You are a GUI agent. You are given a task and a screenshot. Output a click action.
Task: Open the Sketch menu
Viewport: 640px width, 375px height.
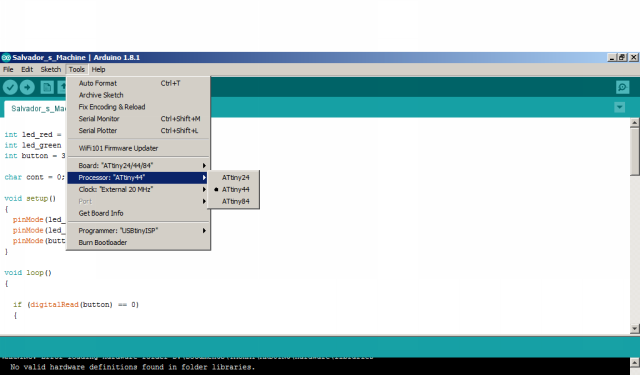[51, 69]
